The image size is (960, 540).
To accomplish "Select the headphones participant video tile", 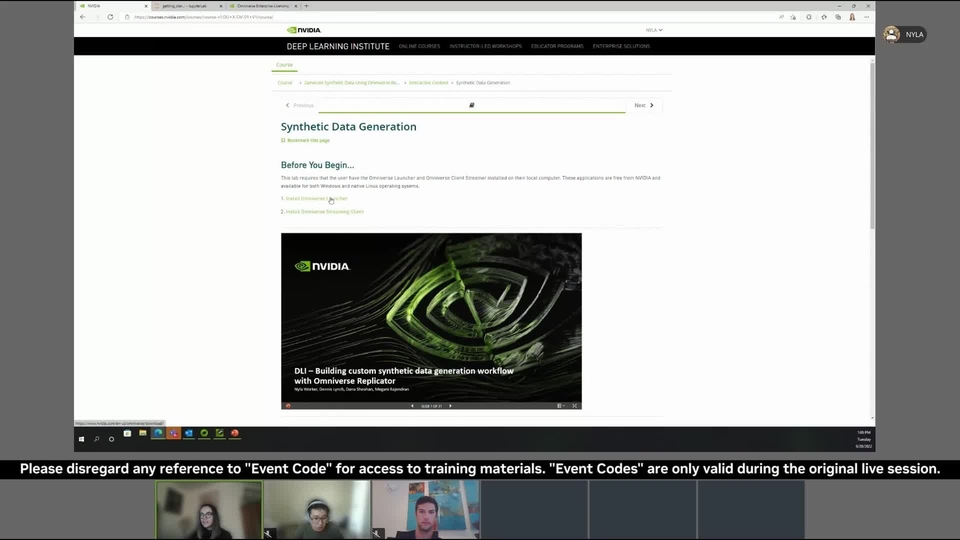I will coord(317,510).
